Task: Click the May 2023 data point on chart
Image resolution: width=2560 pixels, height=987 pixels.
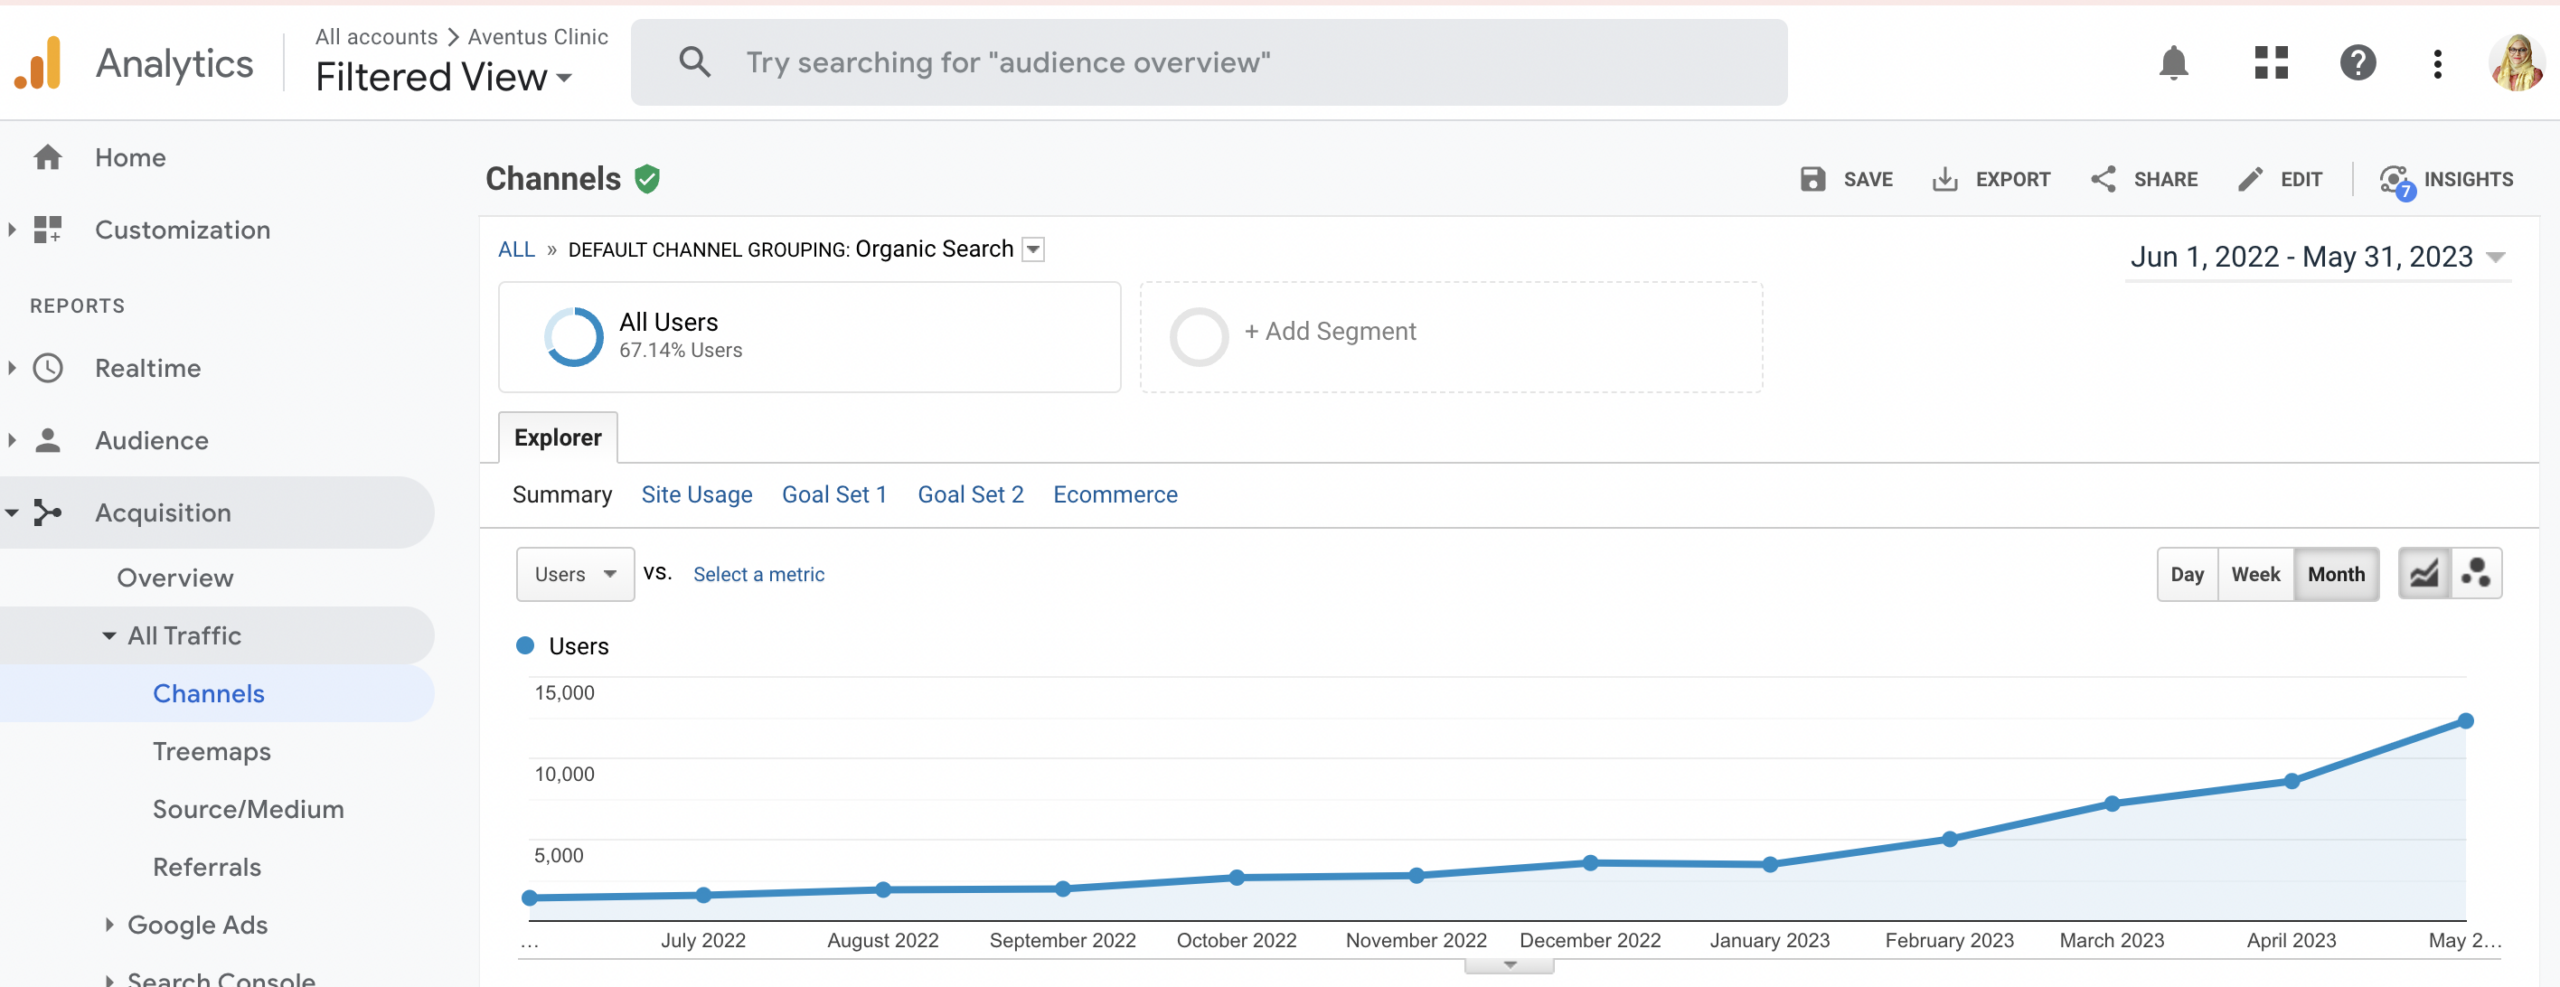Action: [x=2465, y=721]
